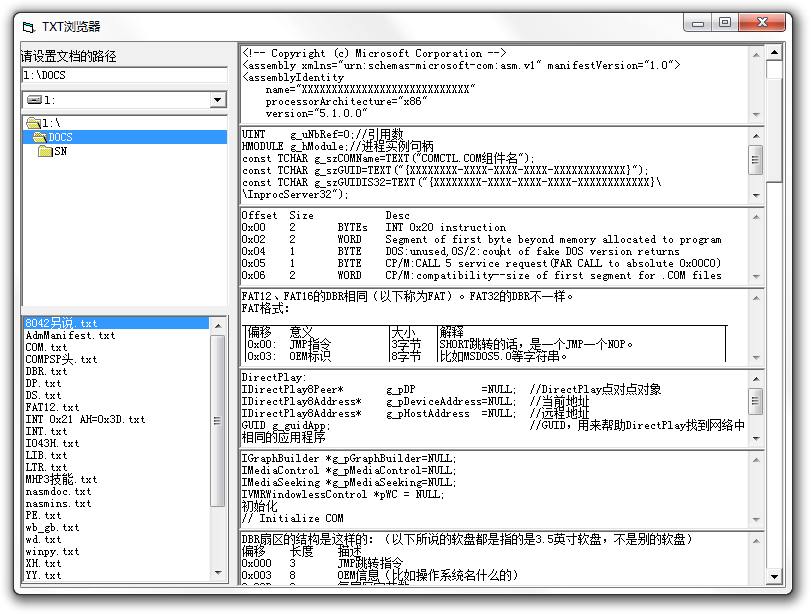Click scrollbar thumb in the g_uNbRef code pane

[x=755, y=159]
